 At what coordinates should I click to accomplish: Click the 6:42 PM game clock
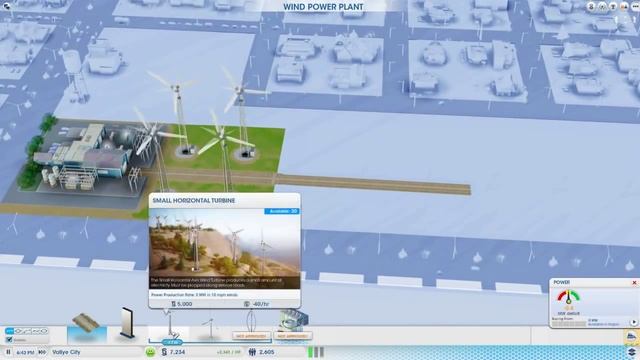coord(25,352)
